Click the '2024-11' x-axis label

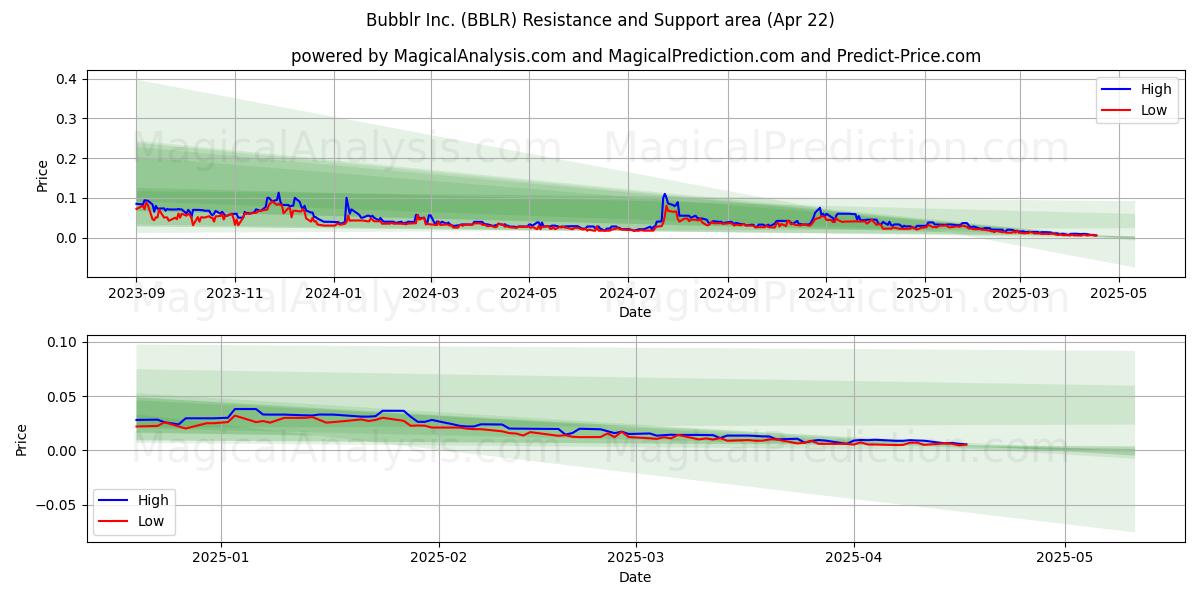tap(826, 294)
